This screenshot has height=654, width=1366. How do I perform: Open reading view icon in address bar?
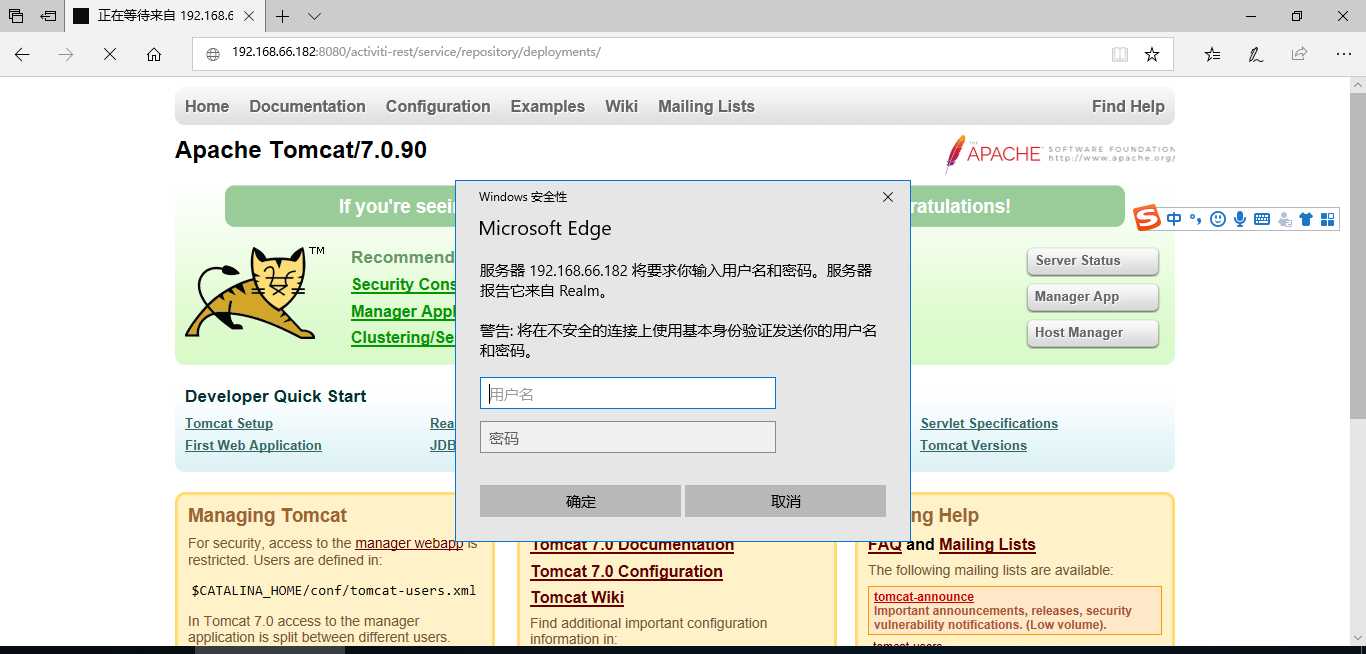[x=1120, y=54]
